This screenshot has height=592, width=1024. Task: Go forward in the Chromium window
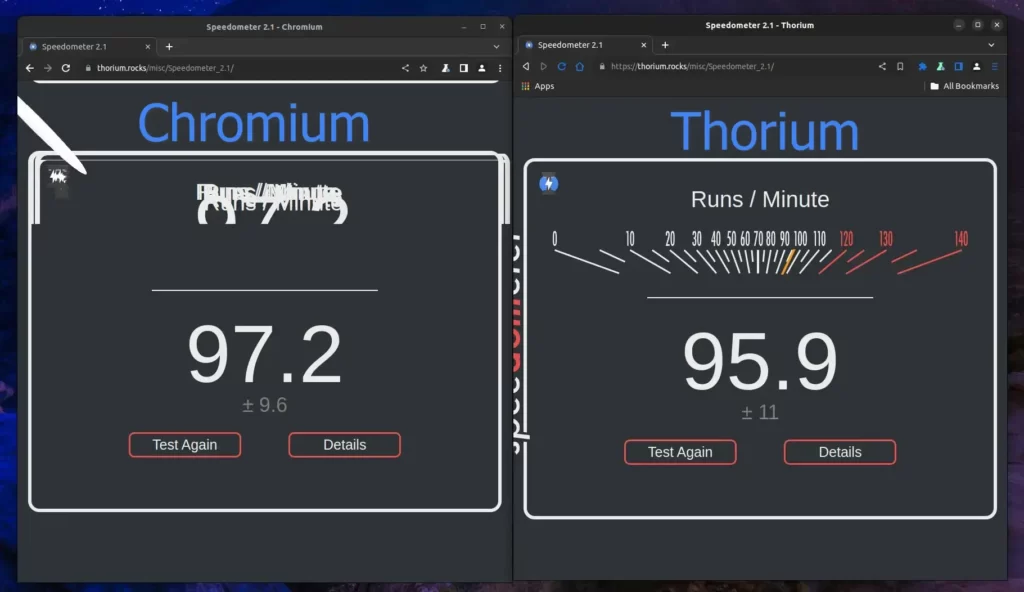coord(48,68)
